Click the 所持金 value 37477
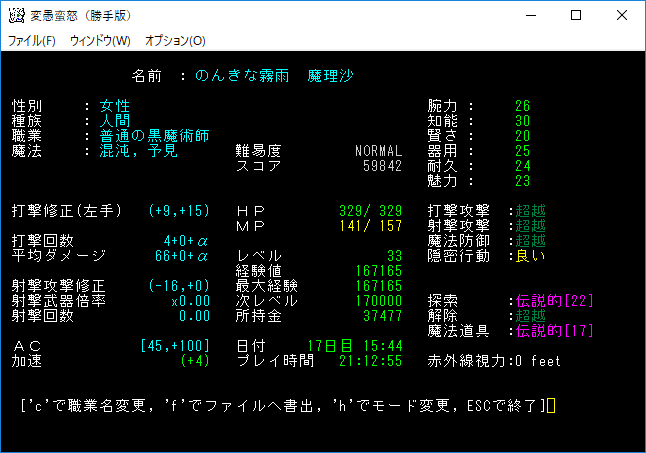Image resolution: width=646 pixels, height=453 pixels. tap(379, 316)
